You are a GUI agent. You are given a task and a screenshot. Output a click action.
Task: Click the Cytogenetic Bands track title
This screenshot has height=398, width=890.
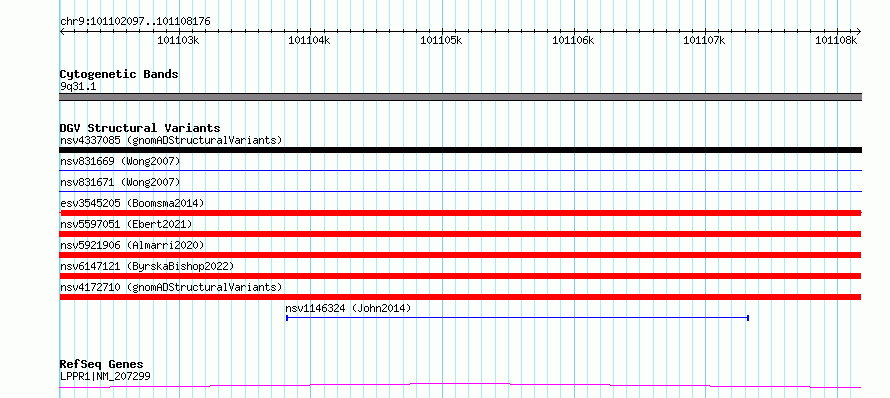point(119,74)
